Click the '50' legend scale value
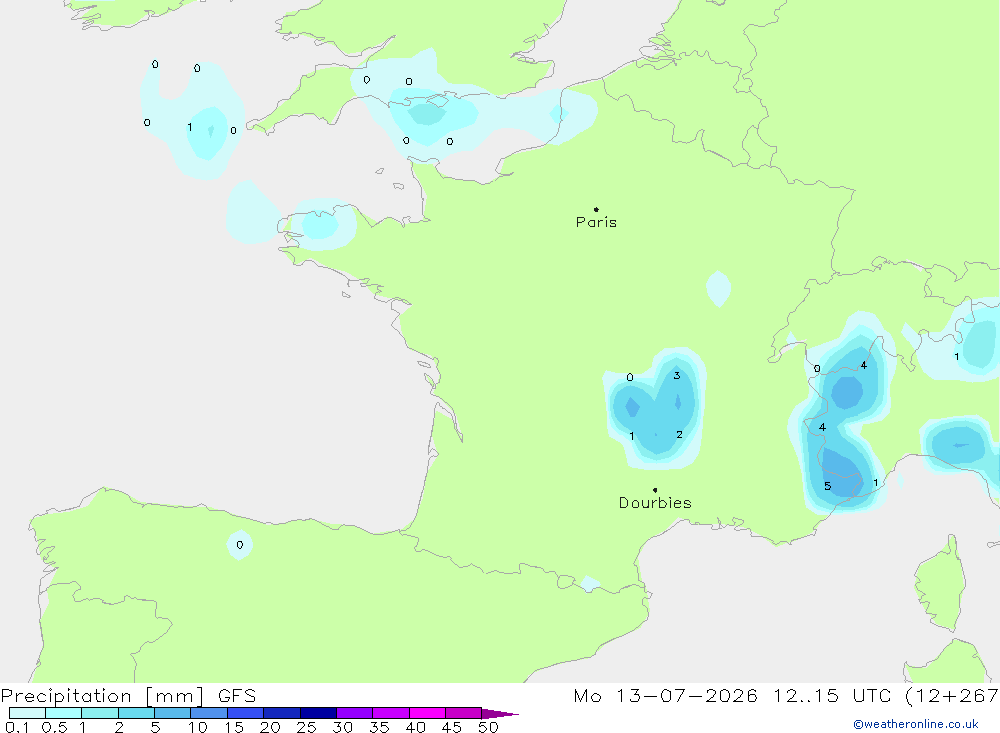Image resolution: width=1000 pixels, height=733 pixels. [x=488, y=727]
